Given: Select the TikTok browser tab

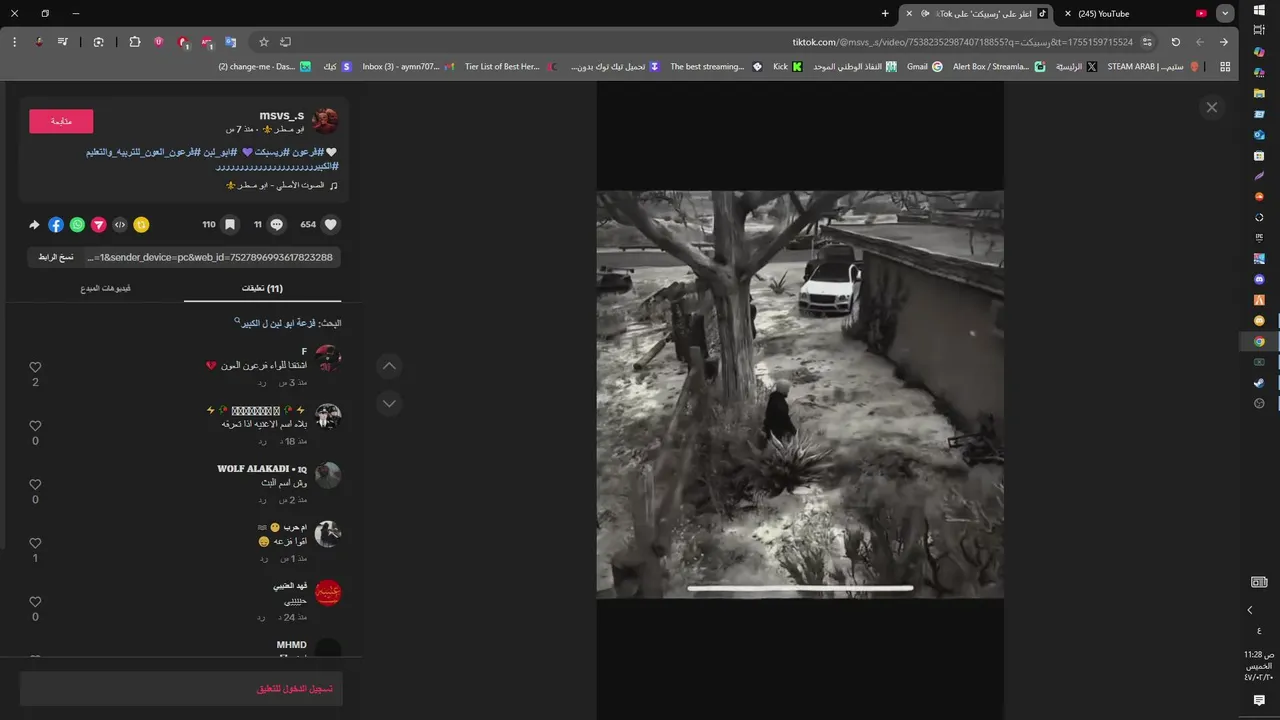Looking at the screenshot, I should [977, 14].
